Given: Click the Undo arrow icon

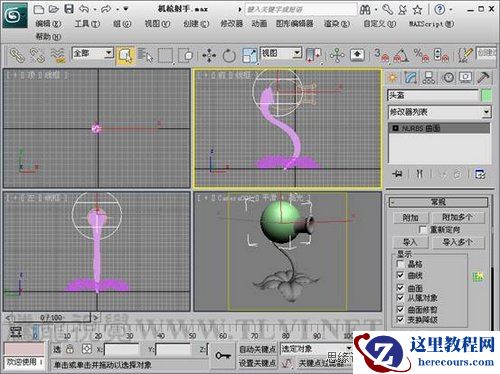Looking at the screenshot, I should pyautogui.click(x=84, y=9).
